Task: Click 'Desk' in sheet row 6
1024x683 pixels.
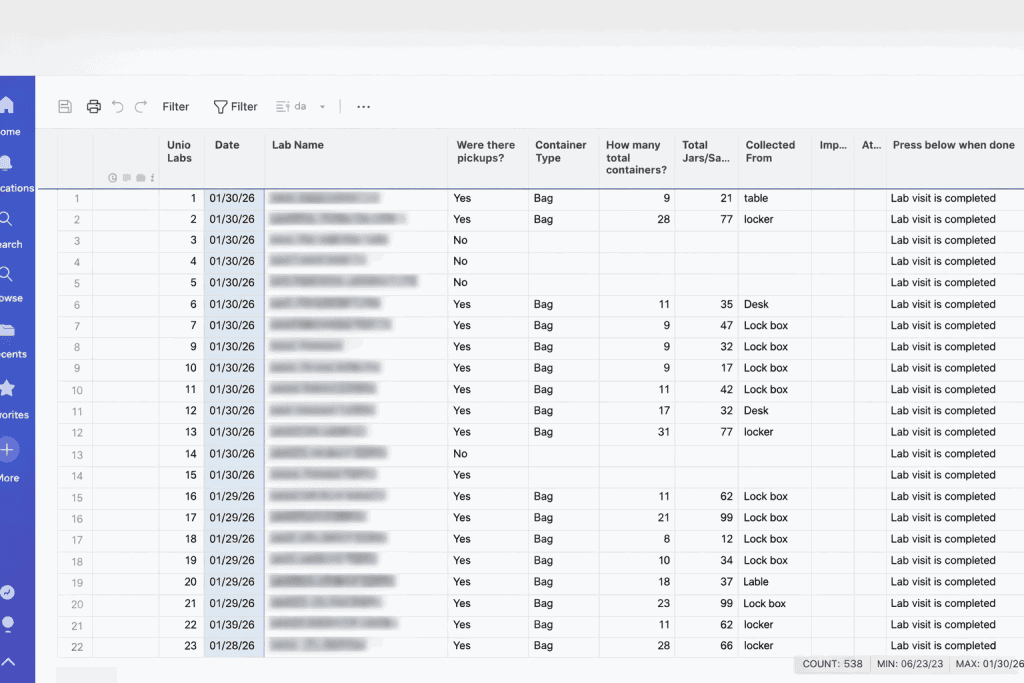Action: point(775,304)
